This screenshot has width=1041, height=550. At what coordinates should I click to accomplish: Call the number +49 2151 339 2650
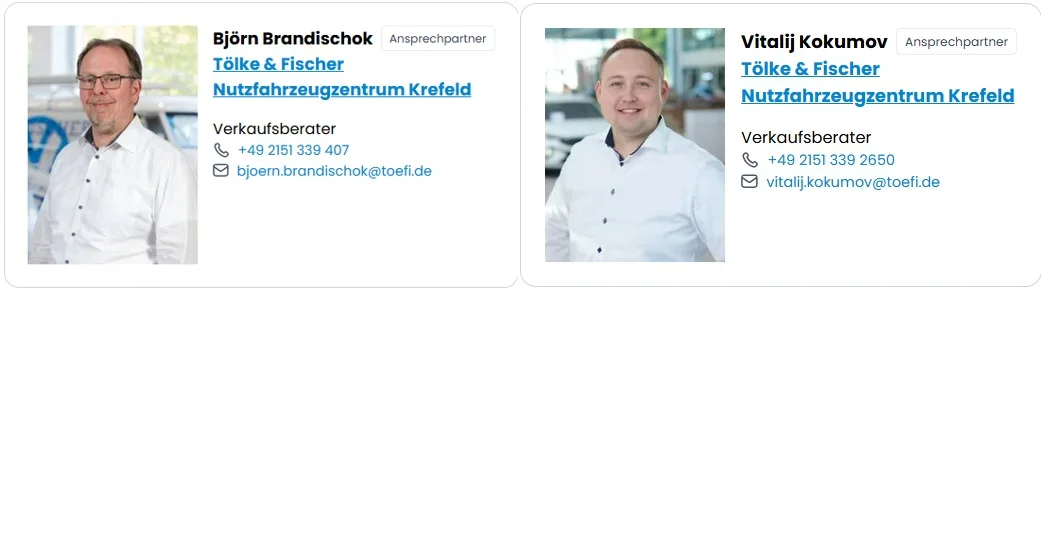[831, 160]
